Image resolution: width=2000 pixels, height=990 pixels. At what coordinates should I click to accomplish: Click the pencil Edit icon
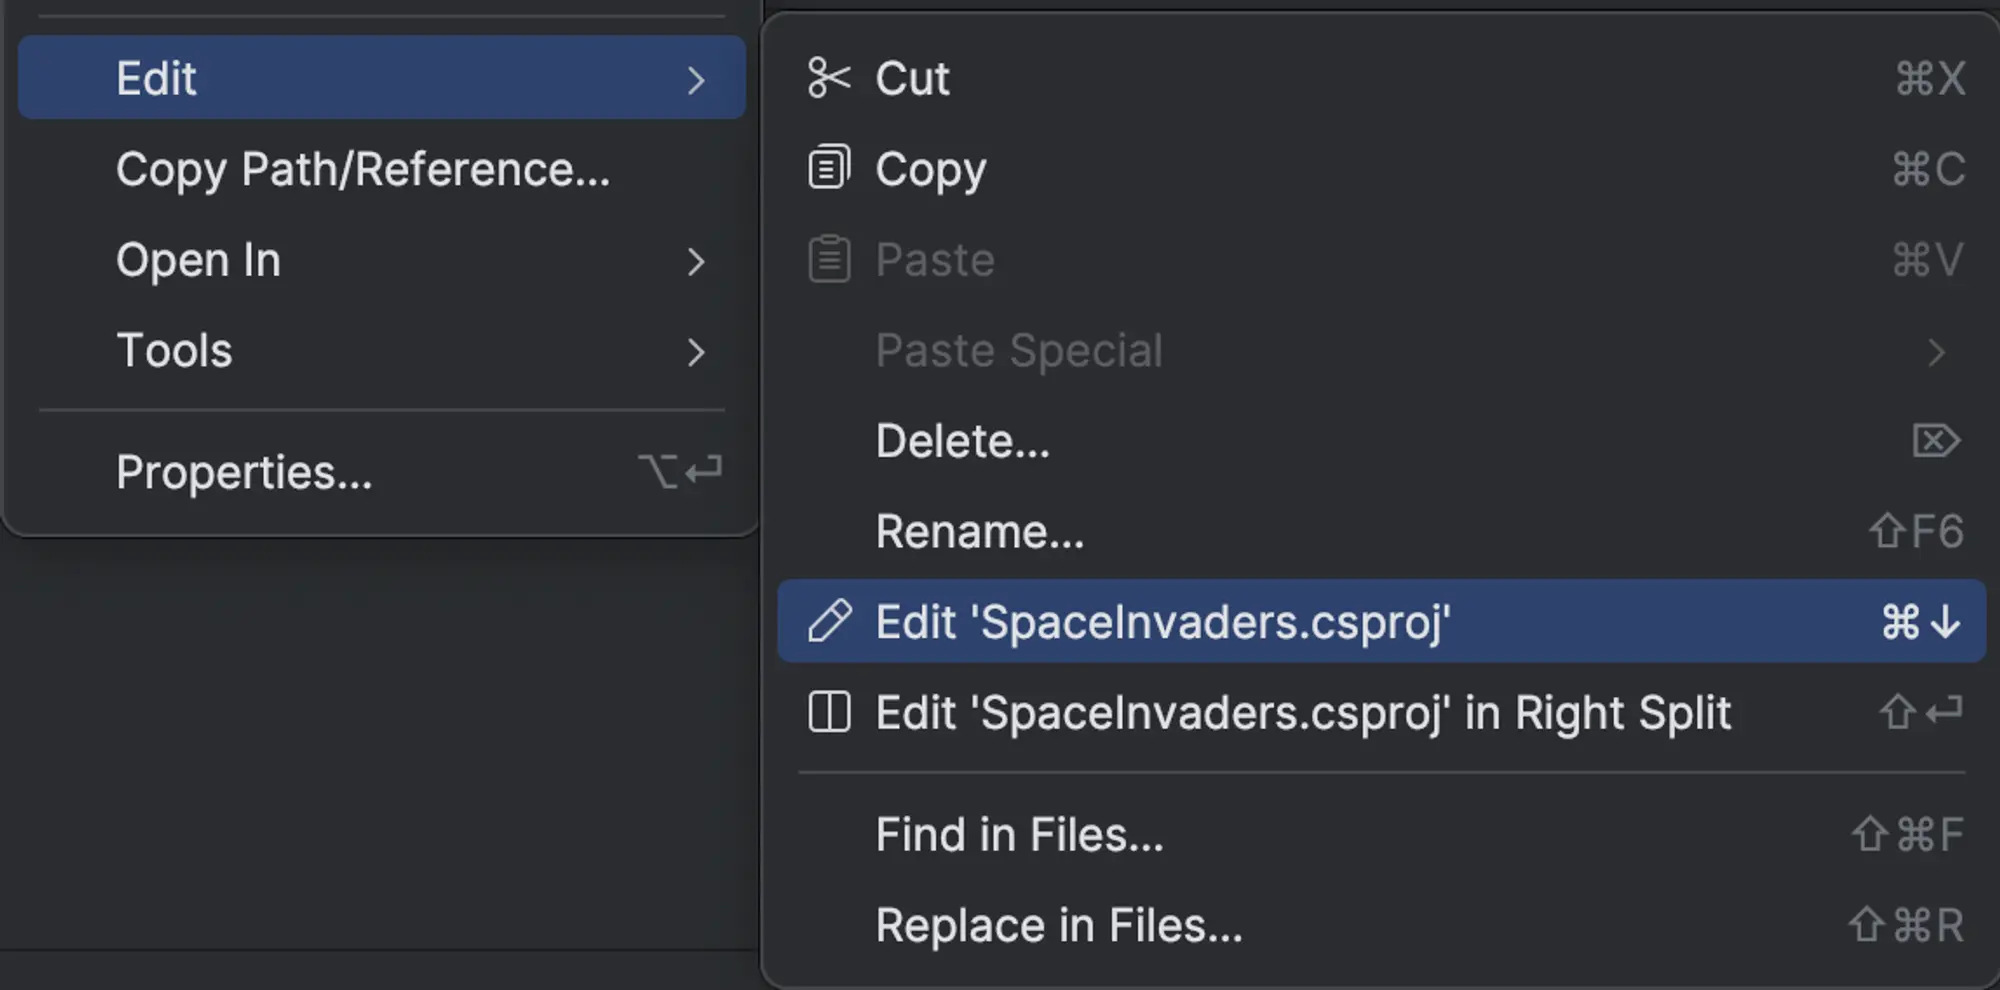(830, 621)
